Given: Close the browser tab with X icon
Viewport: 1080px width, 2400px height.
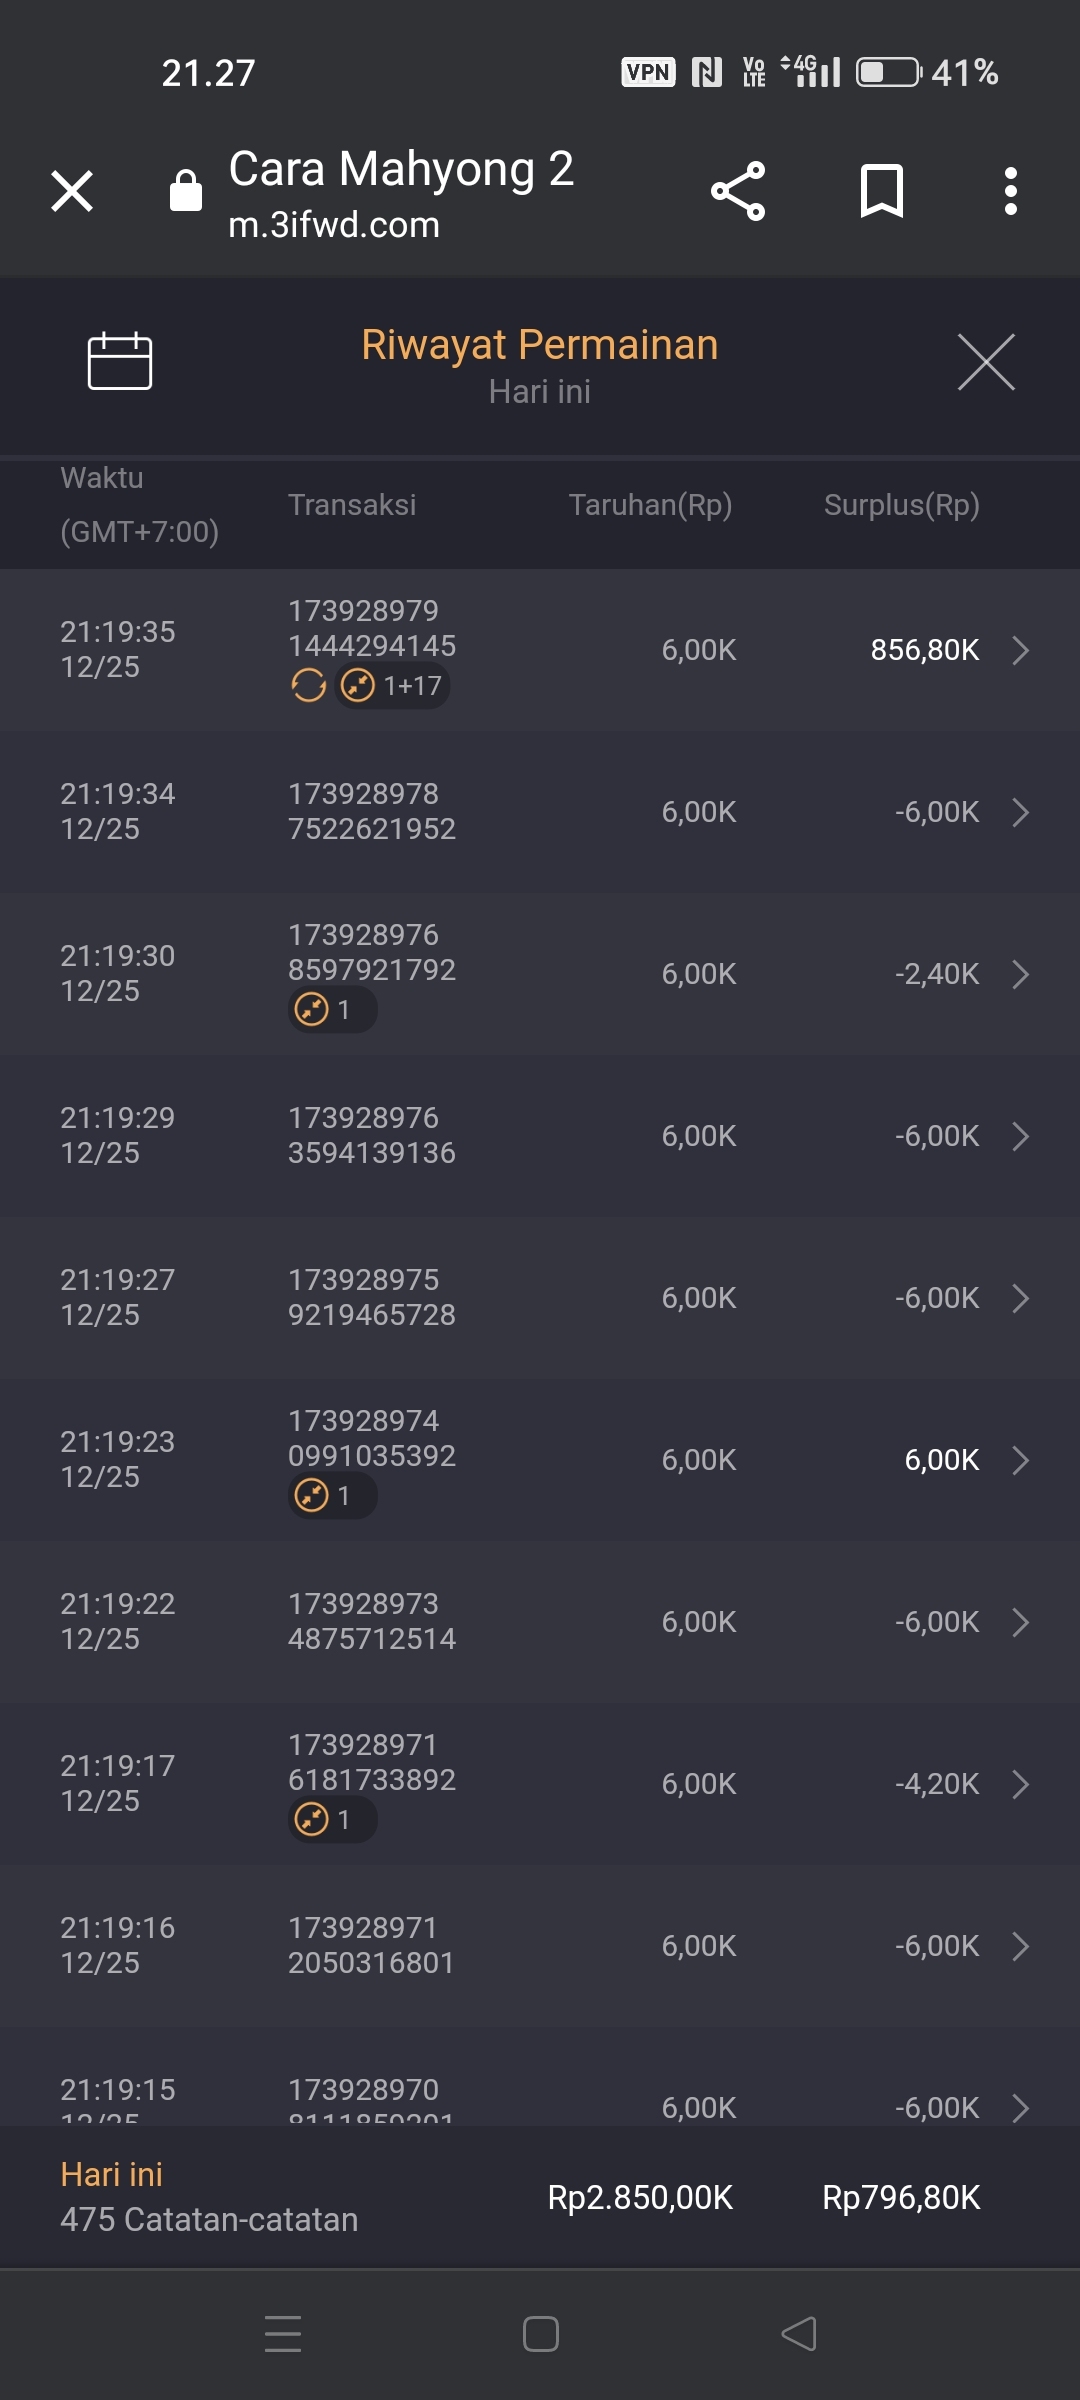Looking at the screenshot, I should click(x=72, y=191).
